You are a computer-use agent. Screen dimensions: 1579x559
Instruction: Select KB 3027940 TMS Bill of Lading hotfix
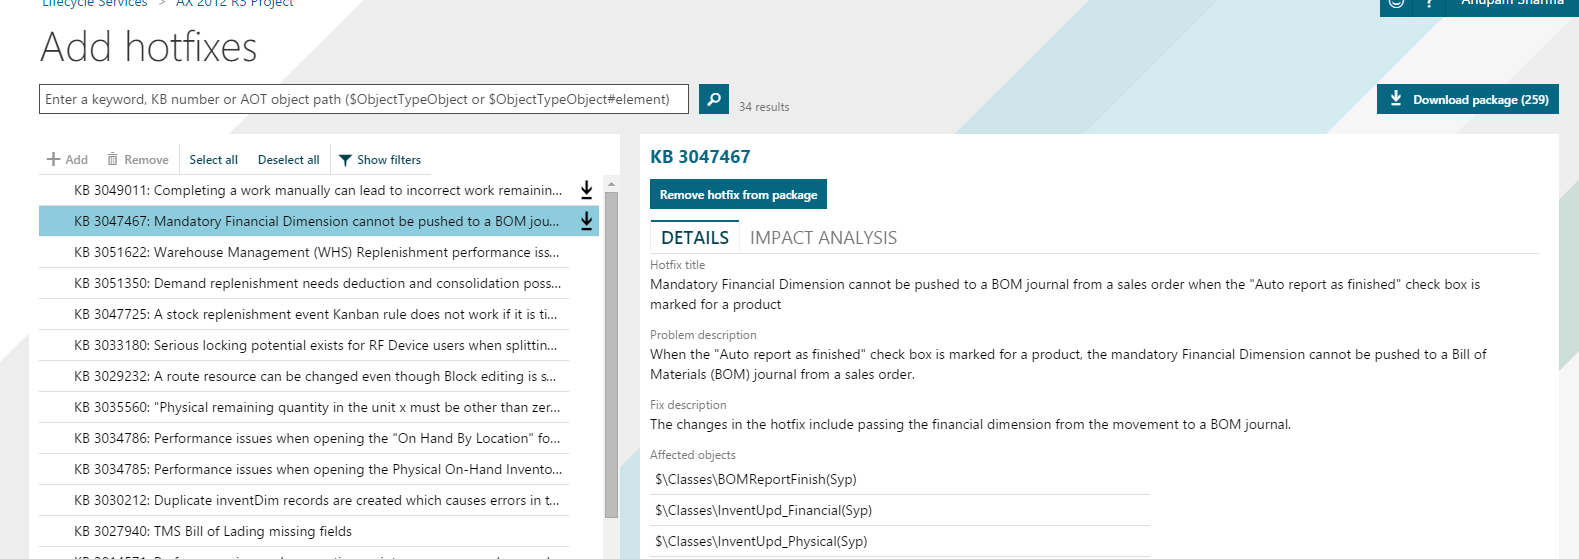(x=212, y=532)
